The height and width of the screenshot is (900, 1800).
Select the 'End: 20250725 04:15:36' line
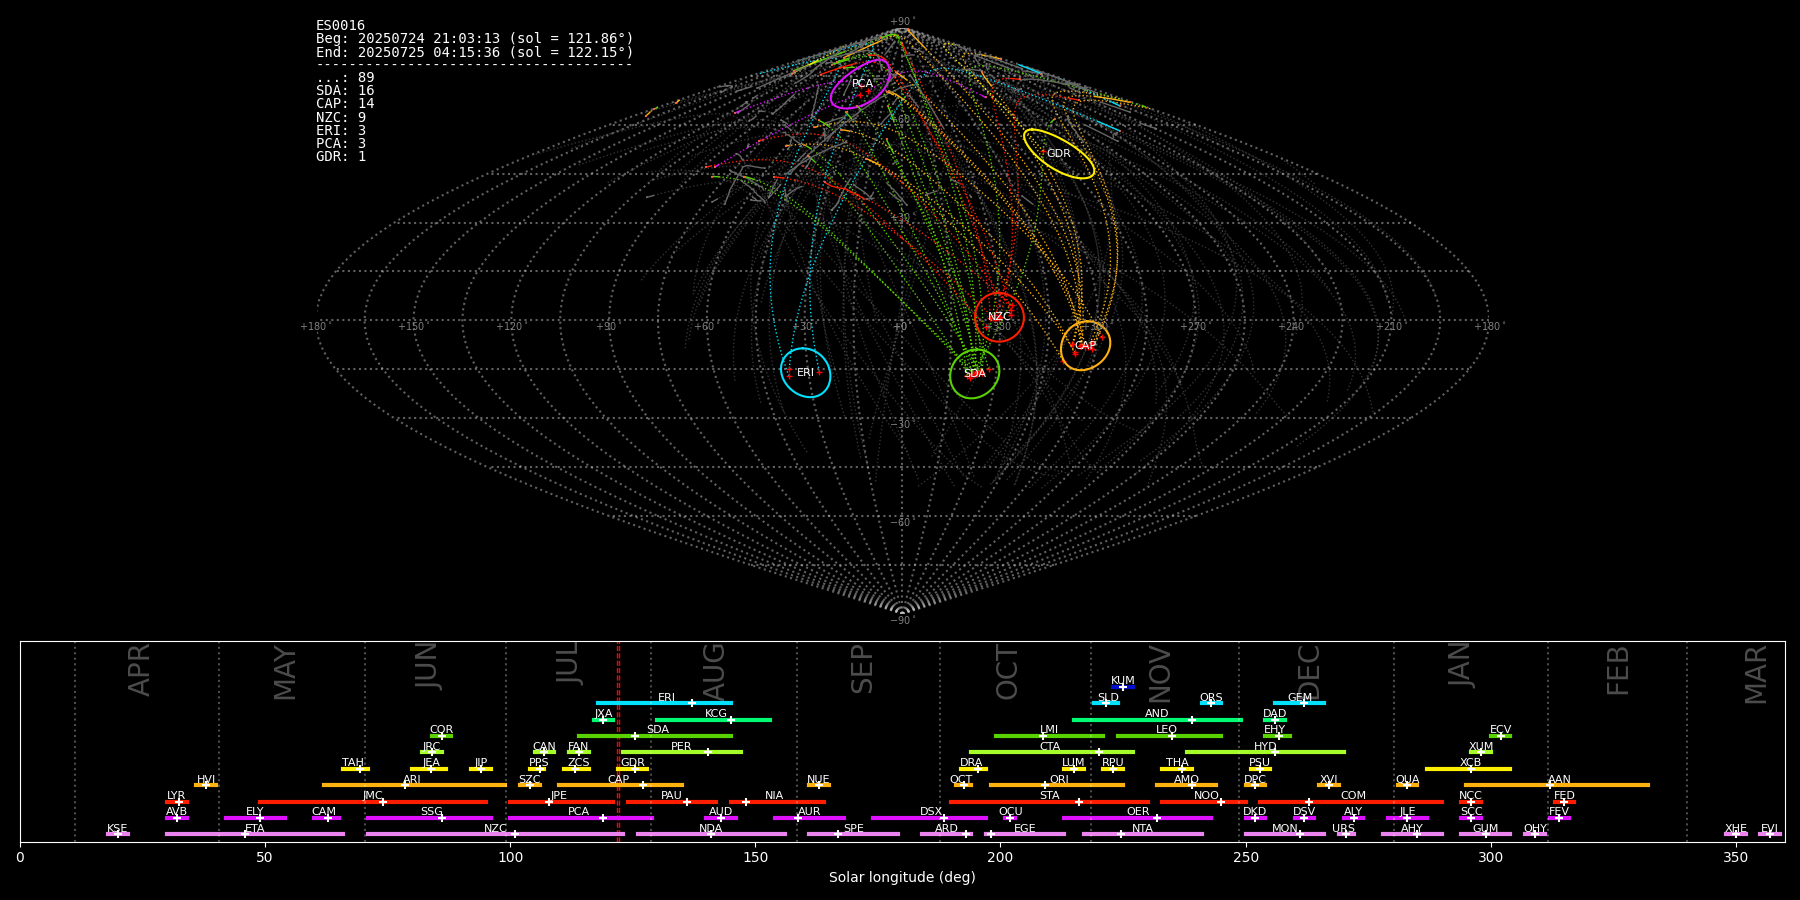[475, 52]
